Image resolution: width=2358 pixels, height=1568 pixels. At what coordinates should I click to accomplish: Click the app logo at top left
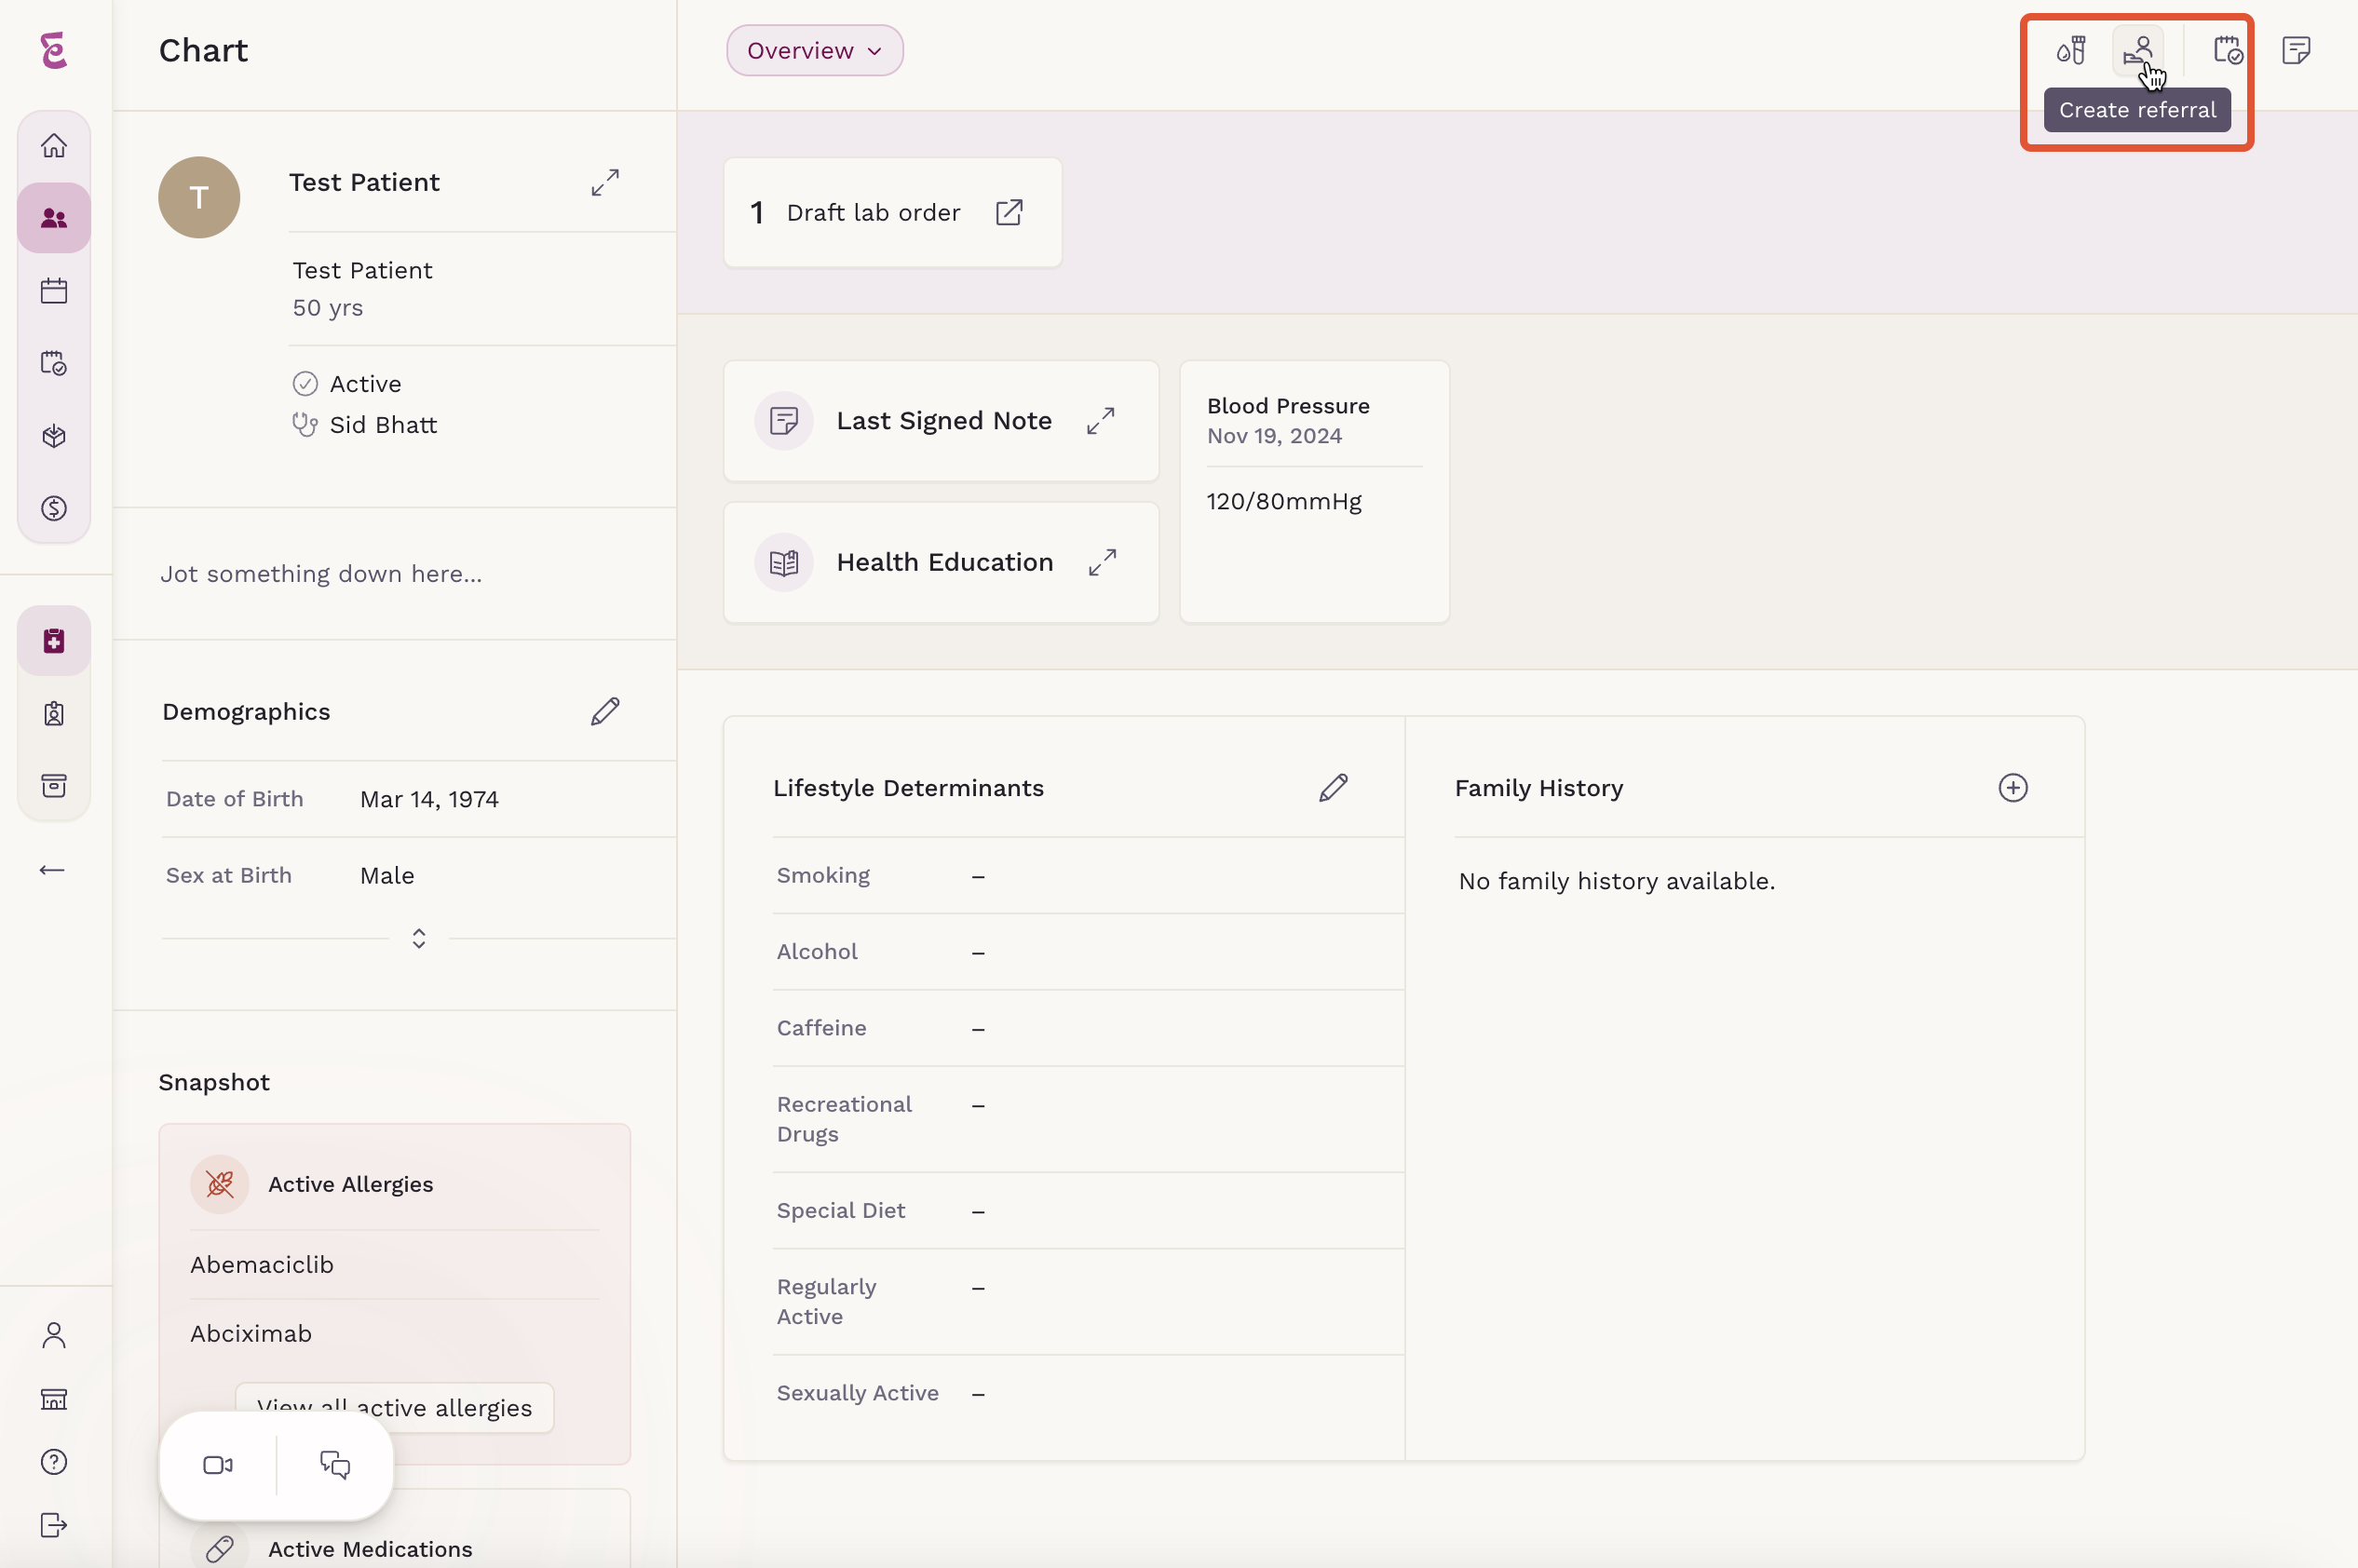coord(54,50)
